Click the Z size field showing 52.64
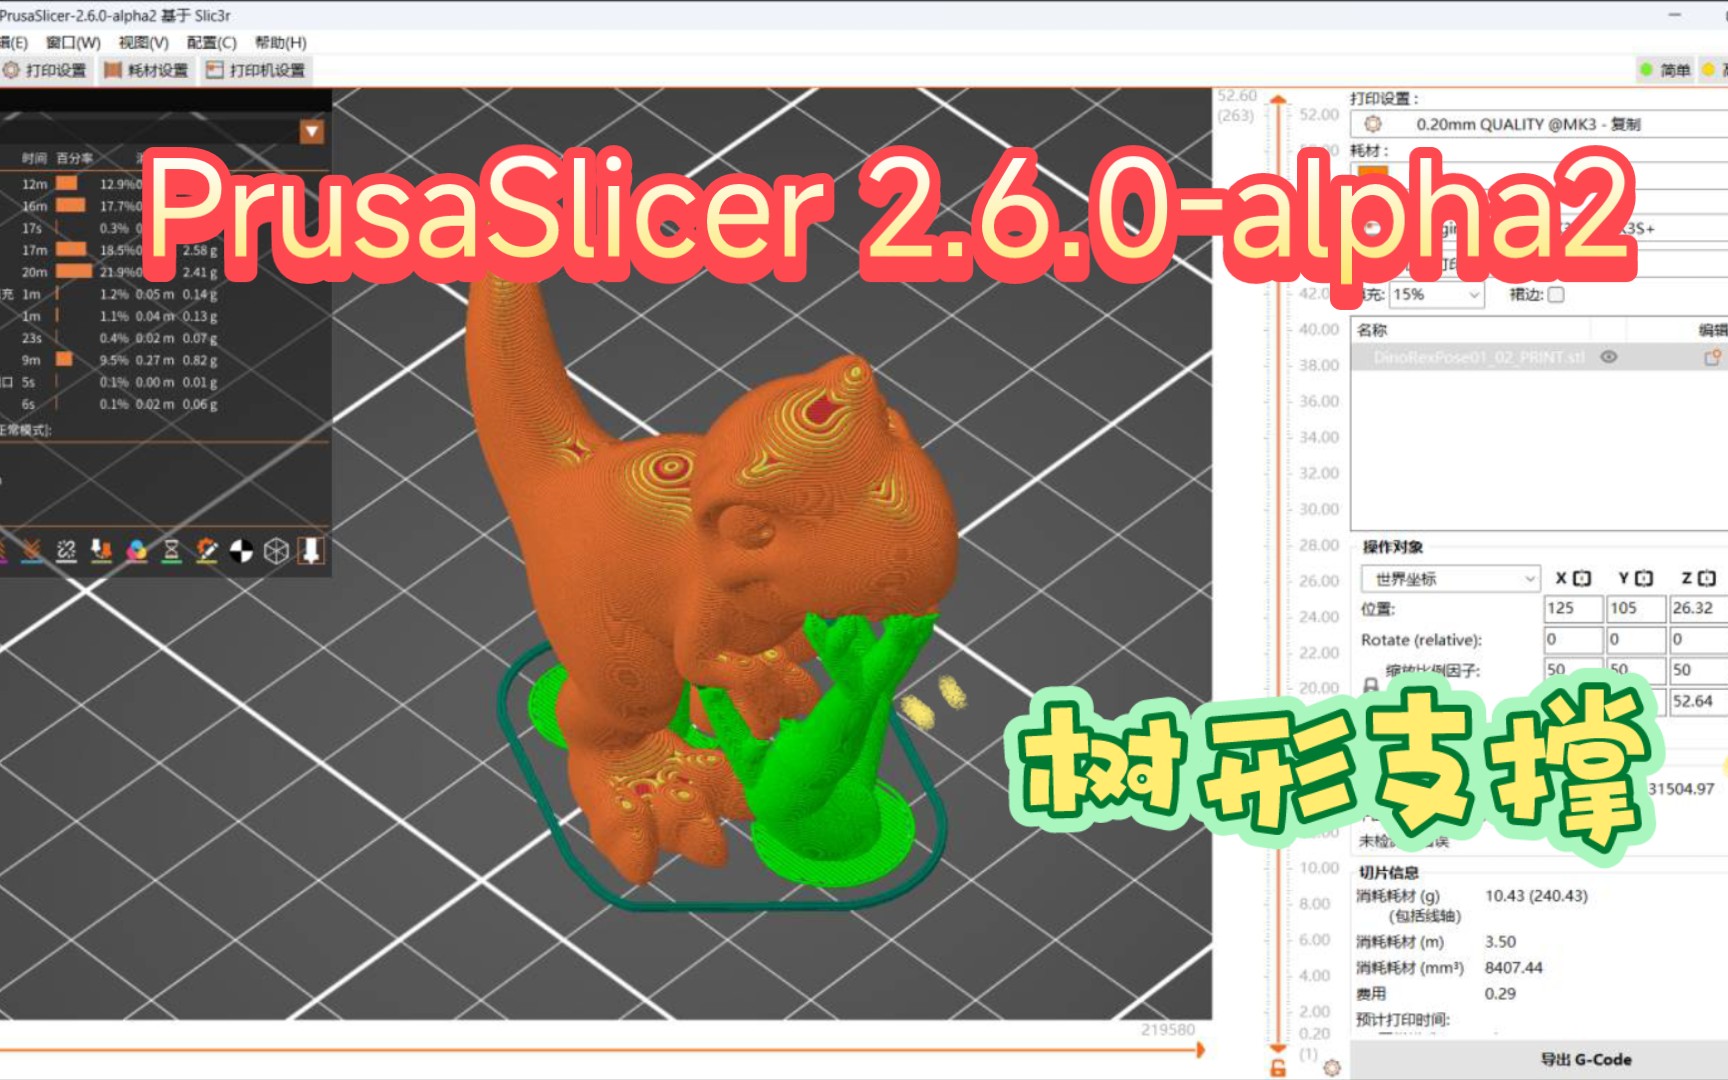 1699,701
